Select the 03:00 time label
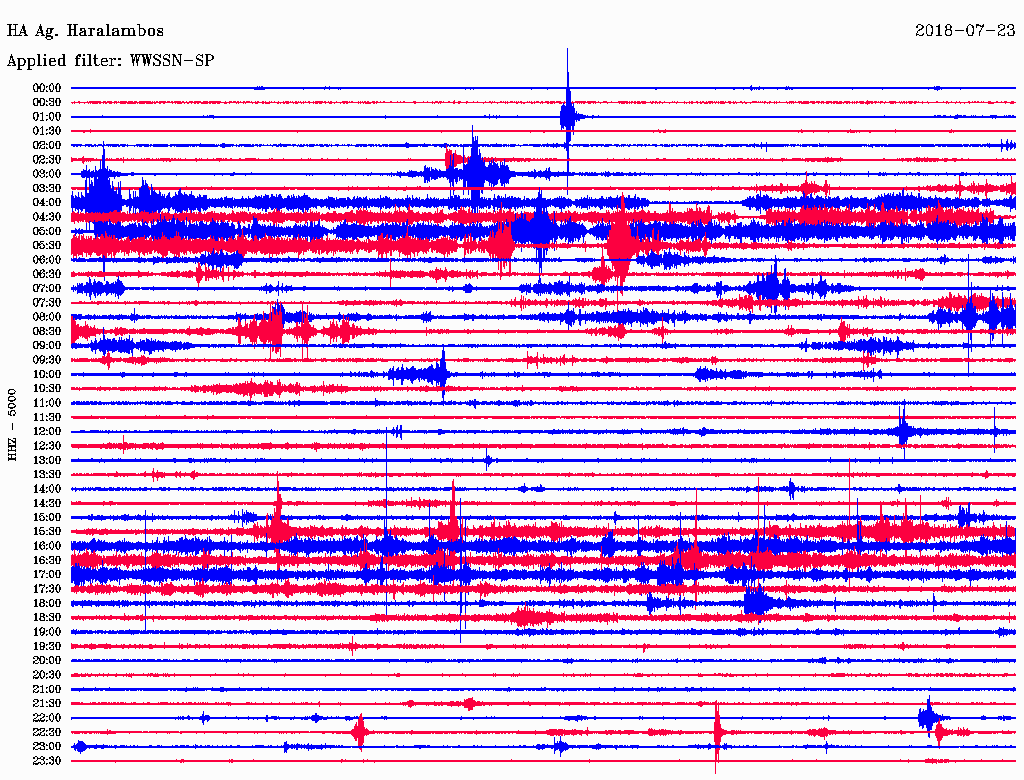The width and height of the screenshot is (1024, 780). tap(47, 174)
